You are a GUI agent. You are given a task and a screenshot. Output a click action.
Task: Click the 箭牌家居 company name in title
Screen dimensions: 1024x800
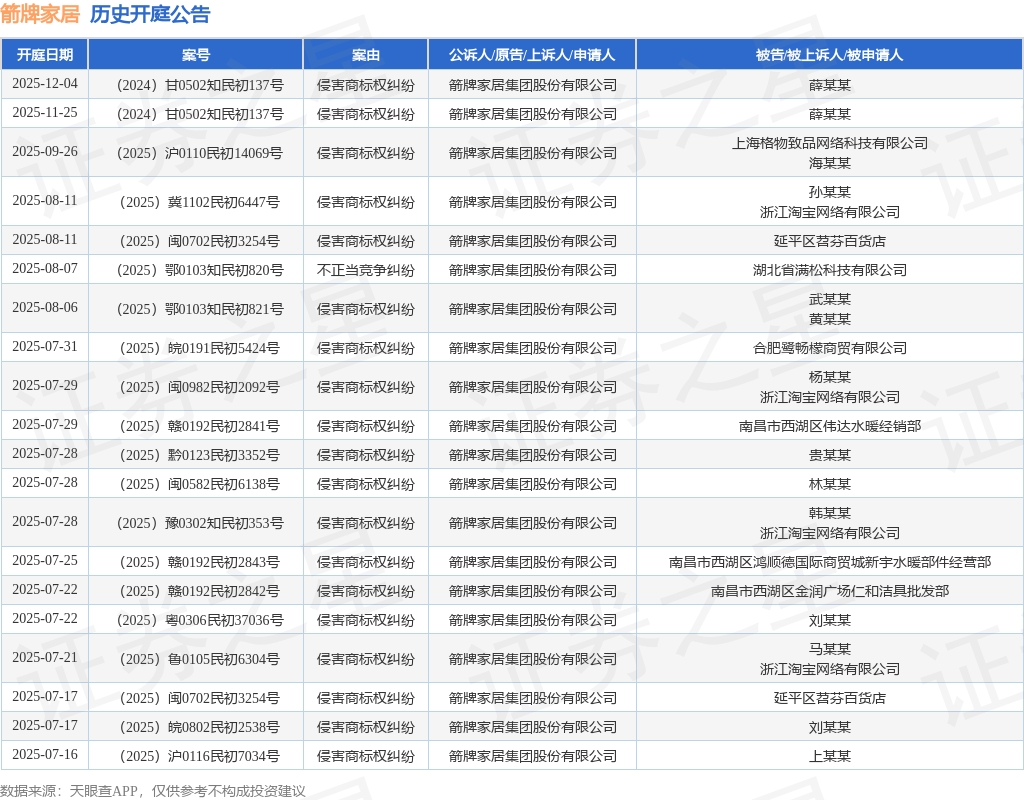point(40,14)
